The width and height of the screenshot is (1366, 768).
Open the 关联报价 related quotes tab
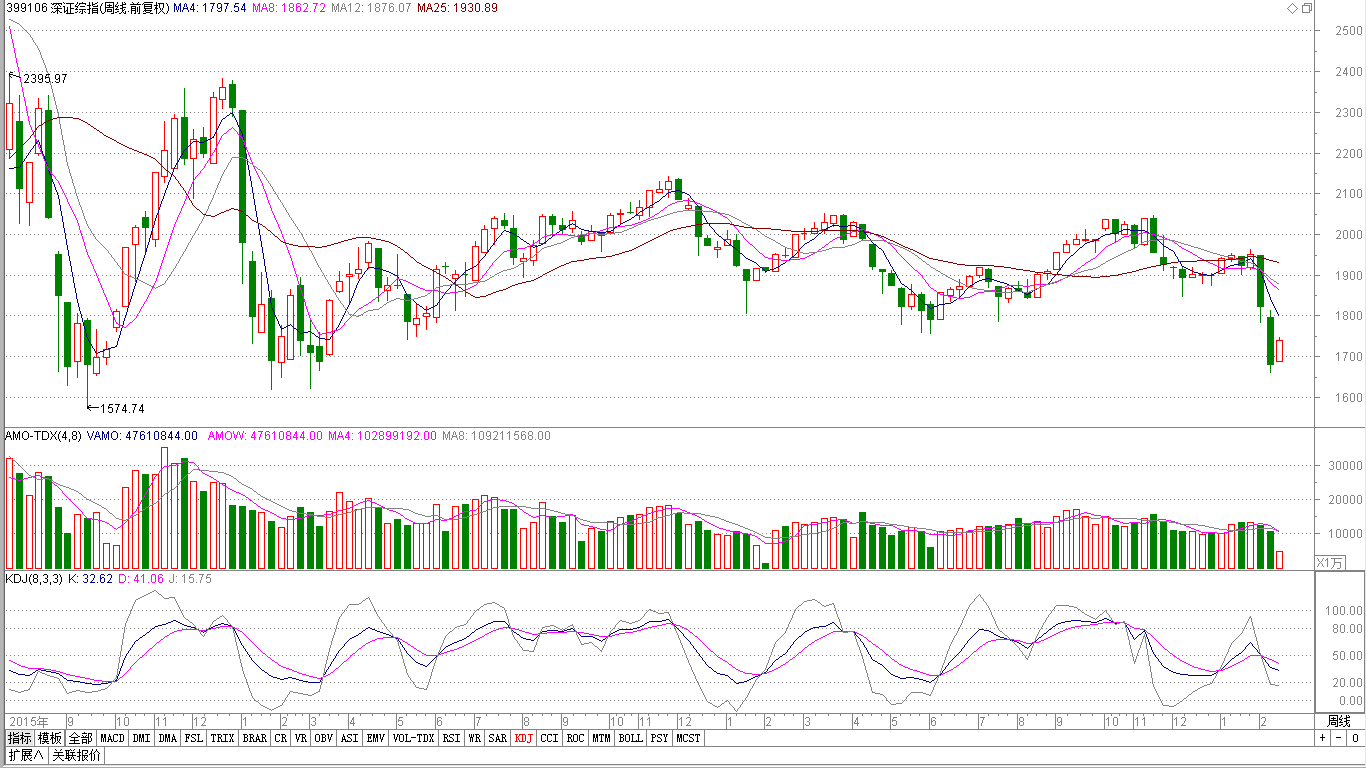(x=76, y=755)
